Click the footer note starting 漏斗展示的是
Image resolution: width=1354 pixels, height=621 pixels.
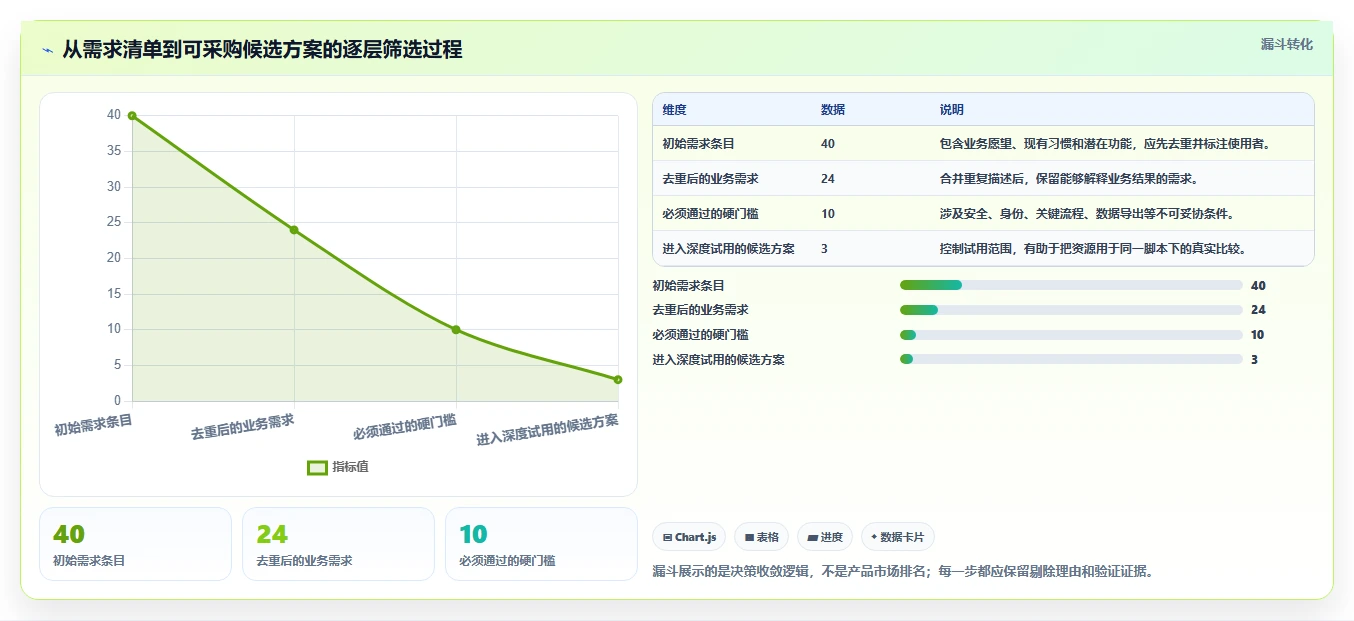902,572
